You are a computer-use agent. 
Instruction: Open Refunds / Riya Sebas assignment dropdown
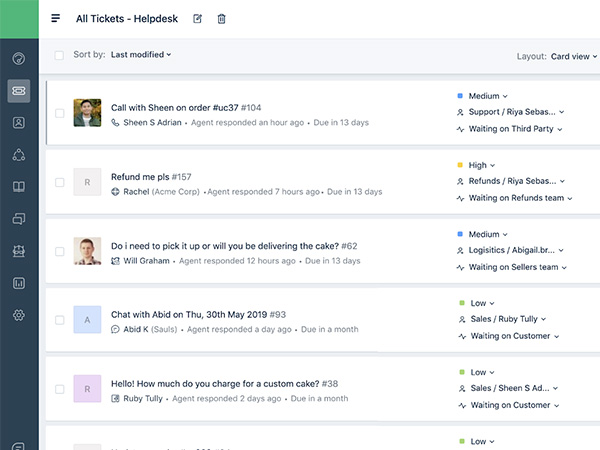(x=517, y=181)
